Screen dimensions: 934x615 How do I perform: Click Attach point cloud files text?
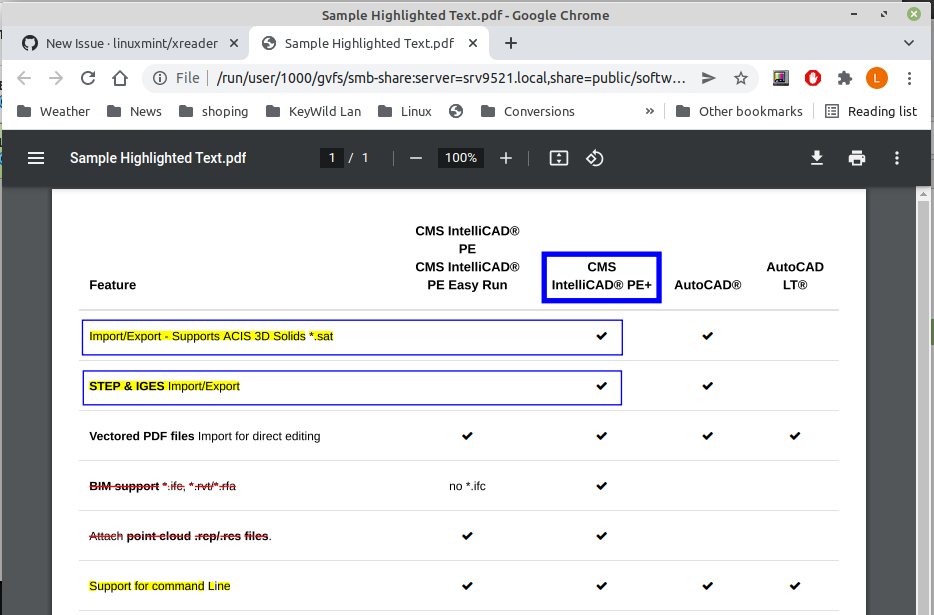tap(180, 536)
